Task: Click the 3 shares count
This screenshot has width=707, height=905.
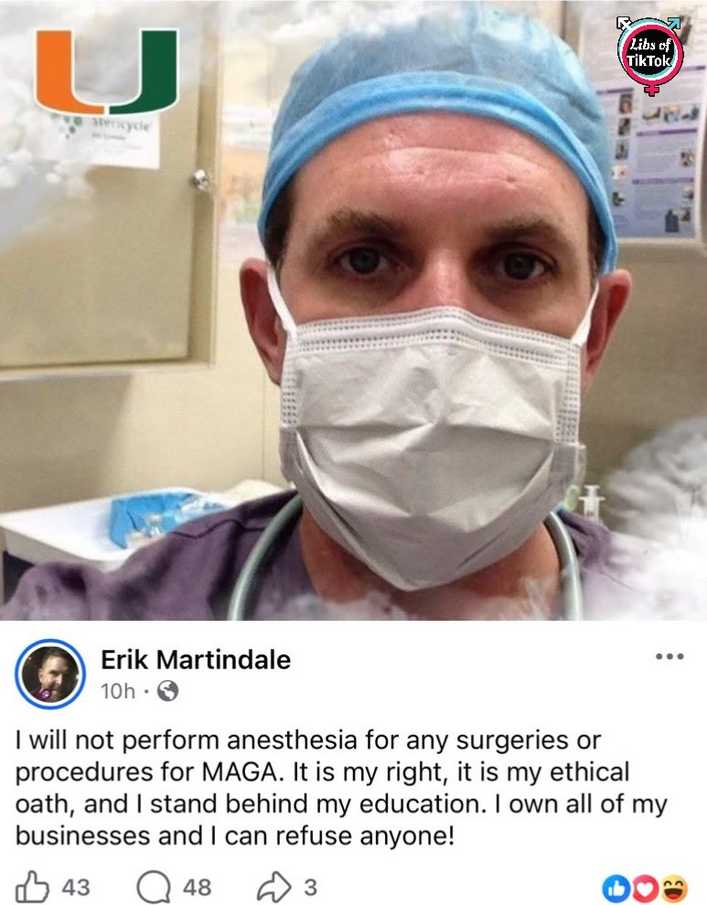Action: pyautogui.click(x=311, y=887)
